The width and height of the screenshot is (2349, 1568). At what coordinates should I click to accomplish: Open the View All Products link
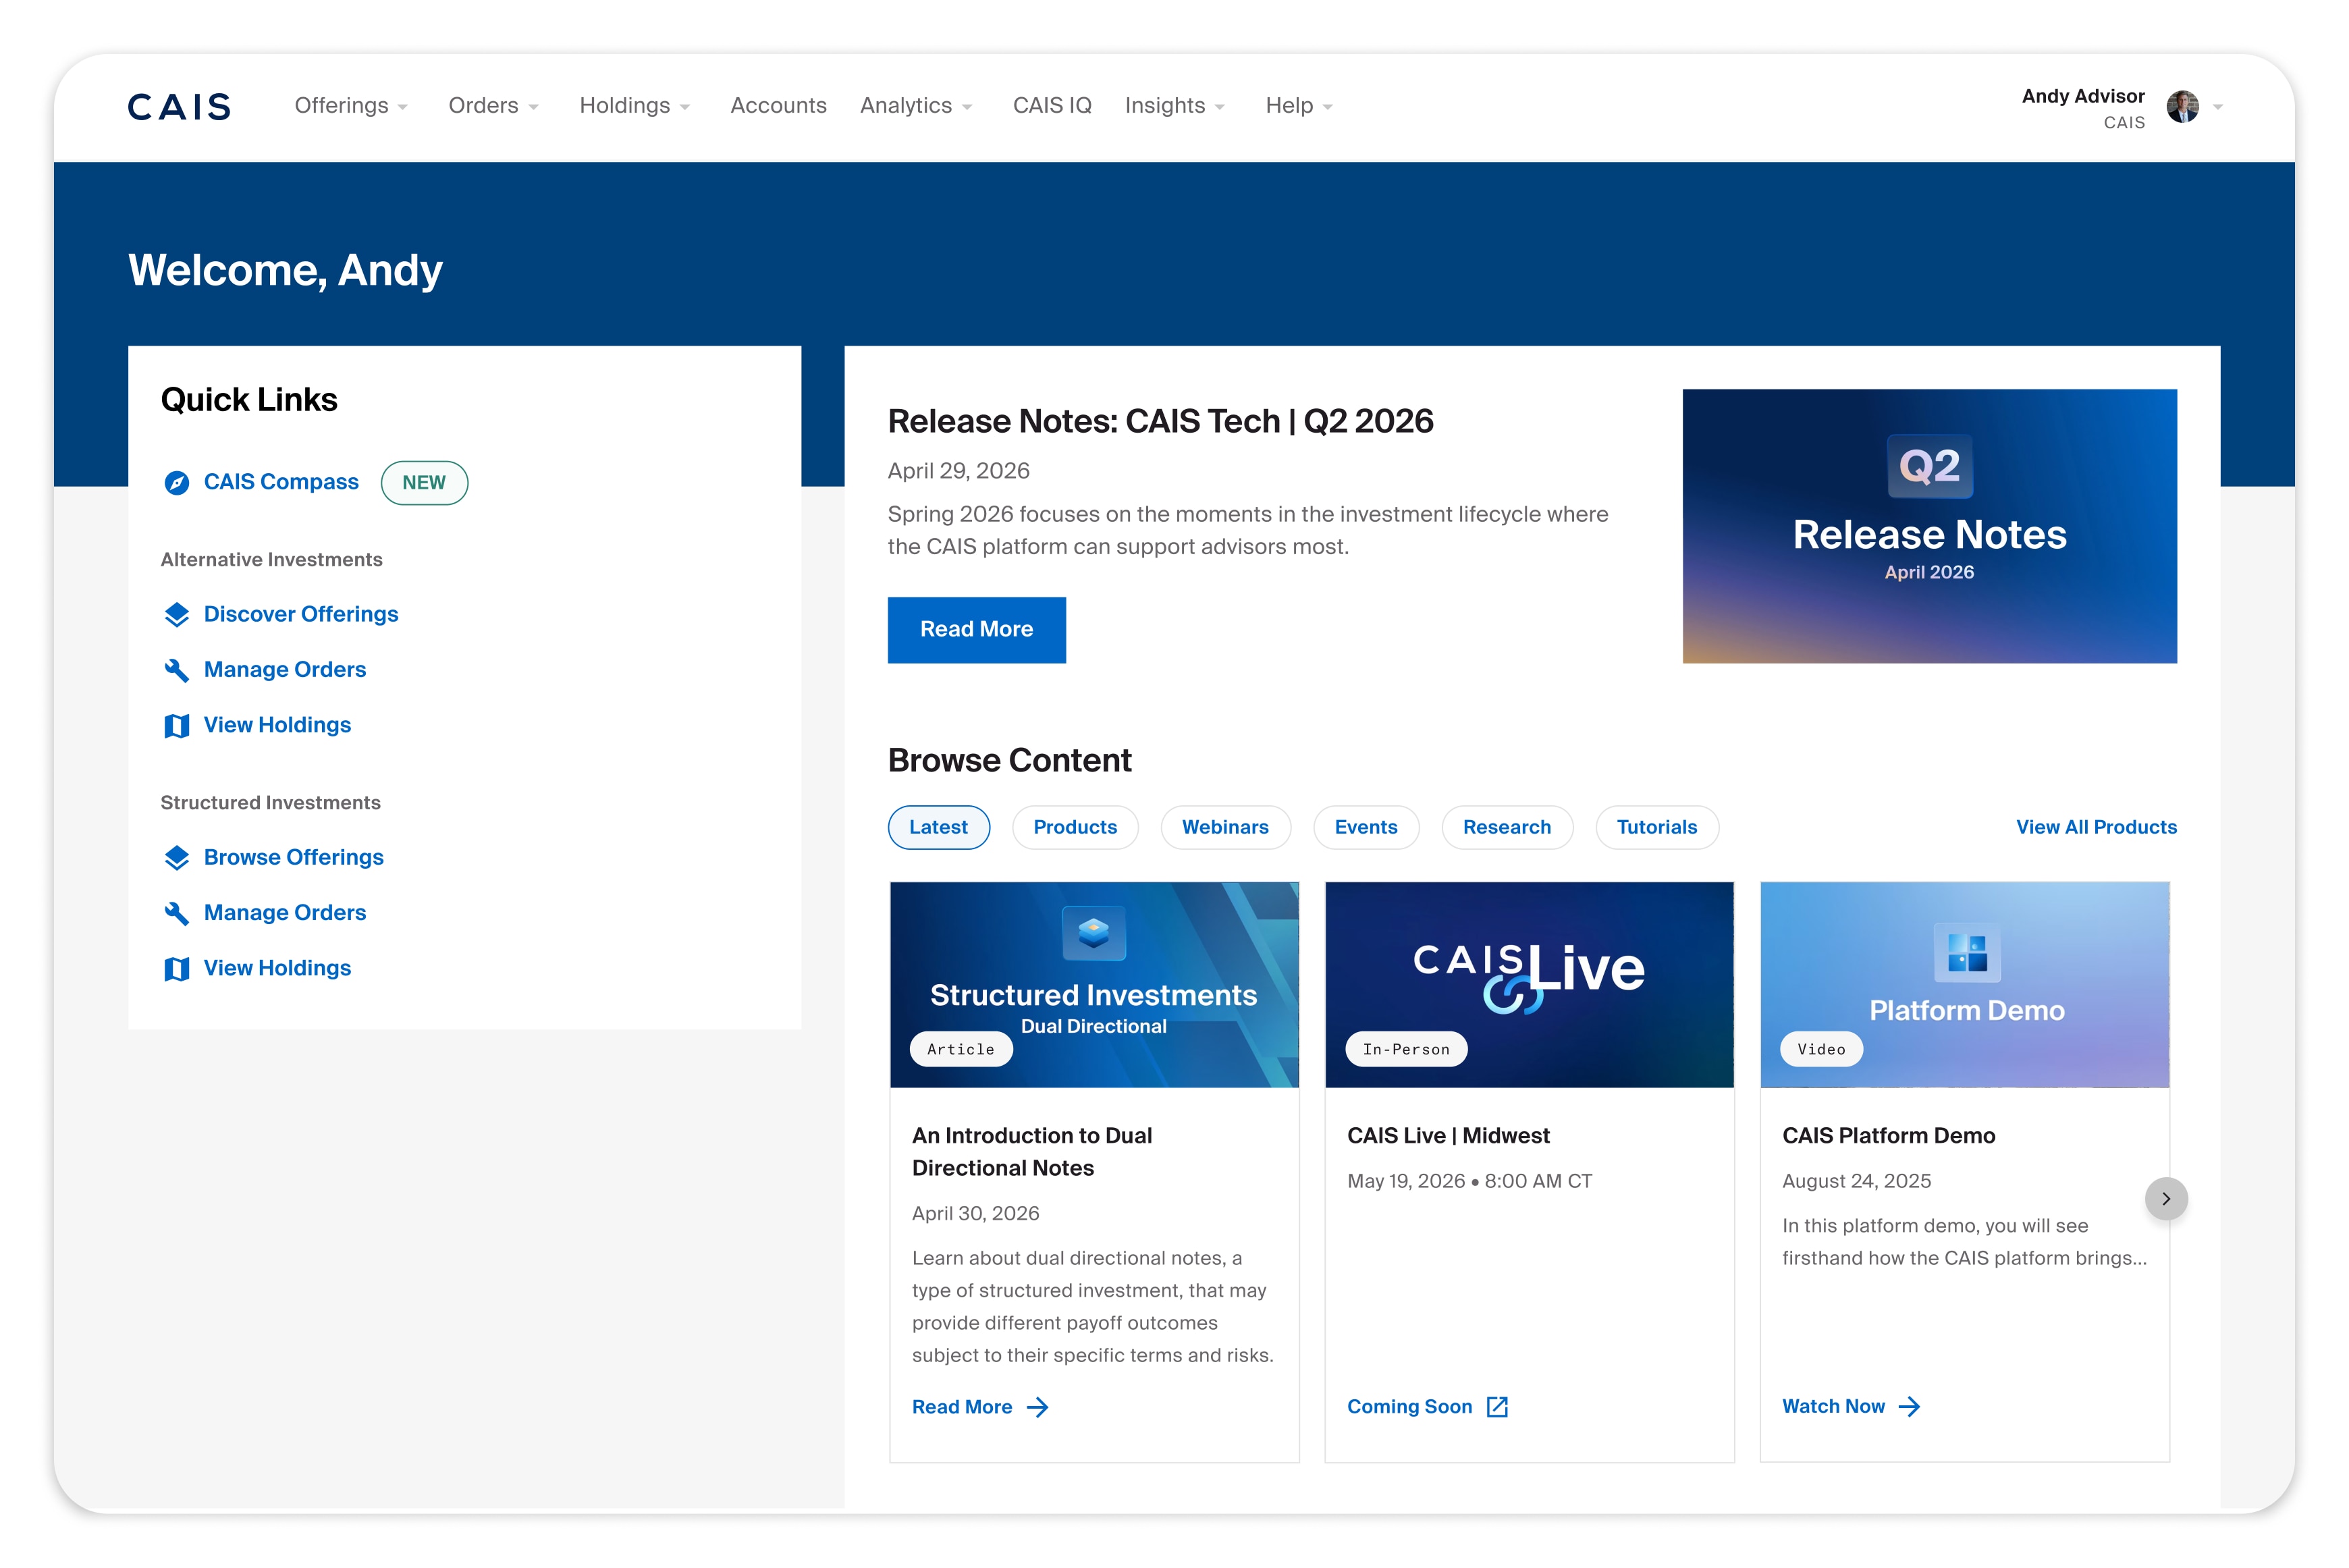pos(2096,828)
